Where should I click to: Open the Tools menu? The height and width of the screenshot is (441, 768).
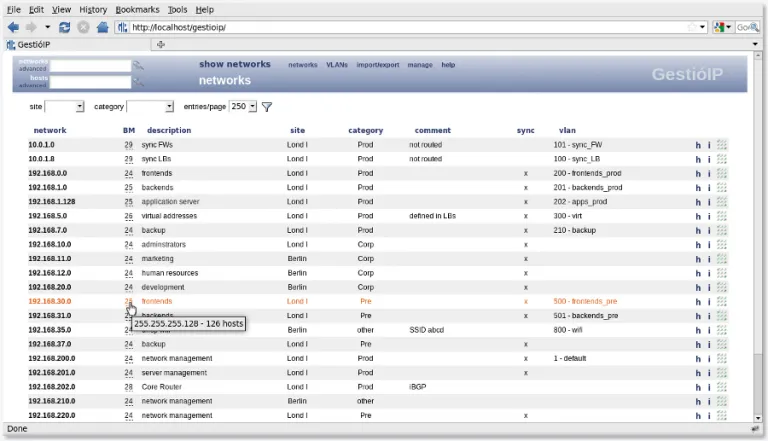click(177, 9)
